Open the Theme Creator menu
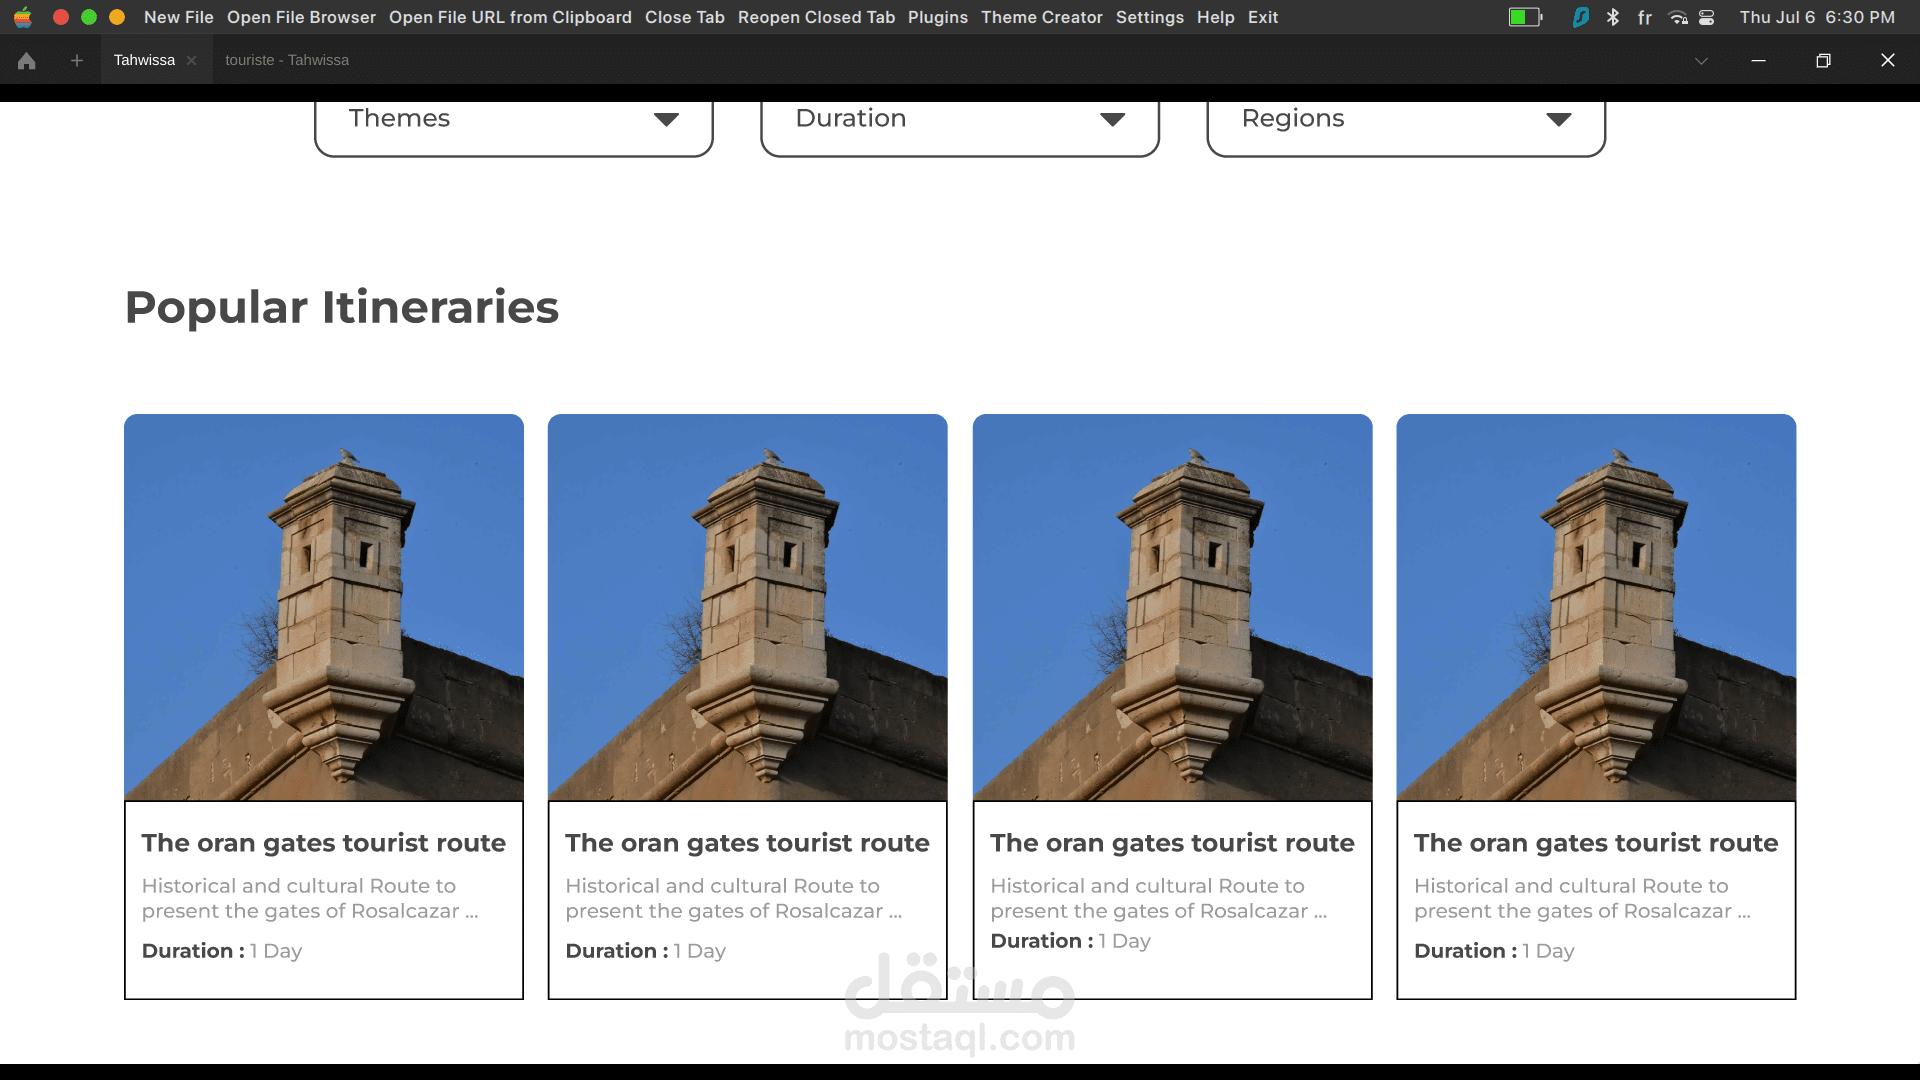Screen dimensions: 1920x1080 1041,17
